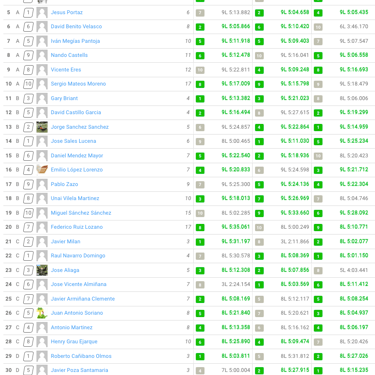Open the Jose Vicente Almiñana link
This screenshot has width=375, height=375.
coord(79,284)
